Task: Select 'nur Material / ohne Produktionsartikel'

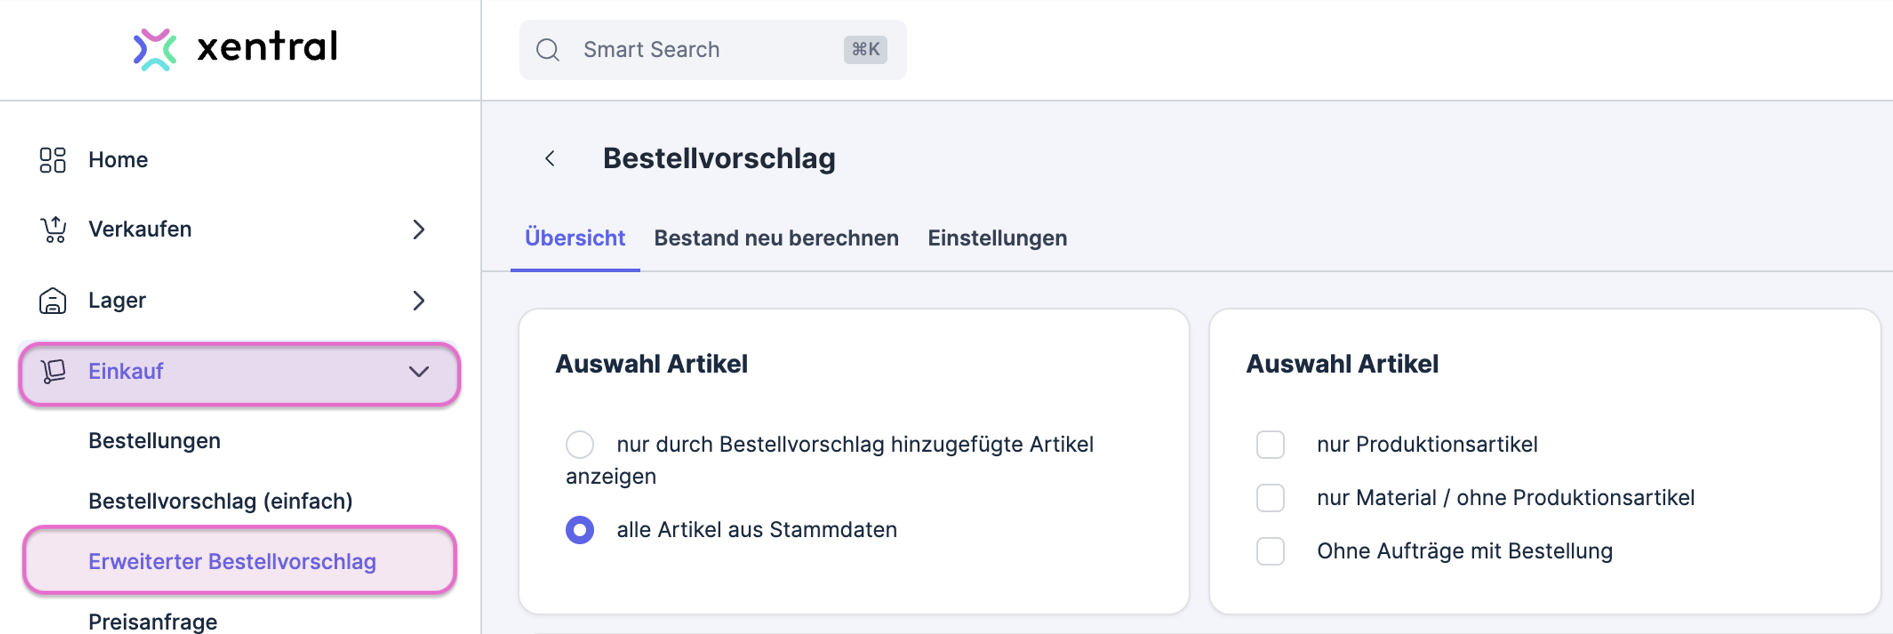Action: click(x=1270, y=497)
